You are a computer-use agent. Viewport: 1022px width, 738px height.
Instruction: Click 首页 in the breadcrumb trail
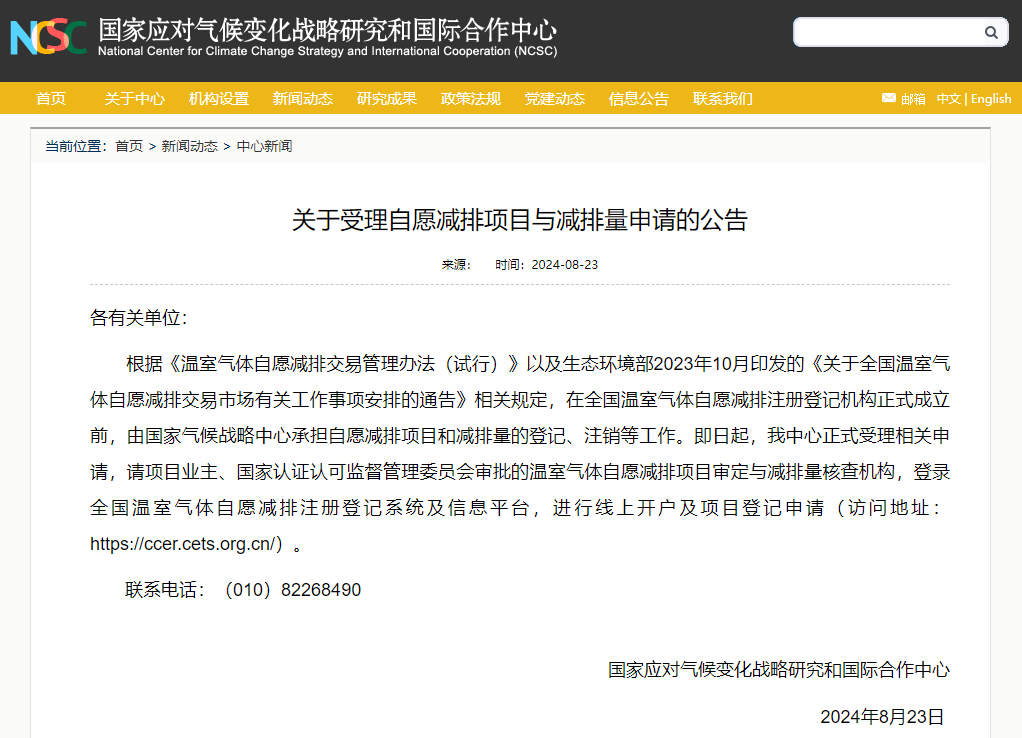point(128,145)
